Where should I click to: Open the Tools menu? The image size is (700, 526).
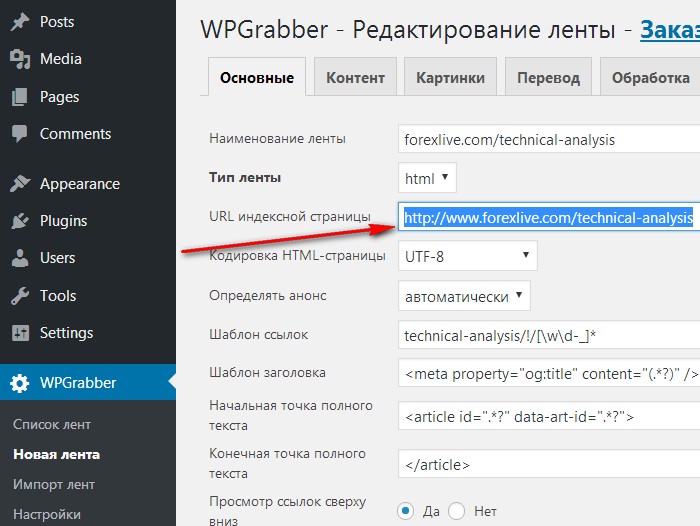tap(58, 296)
